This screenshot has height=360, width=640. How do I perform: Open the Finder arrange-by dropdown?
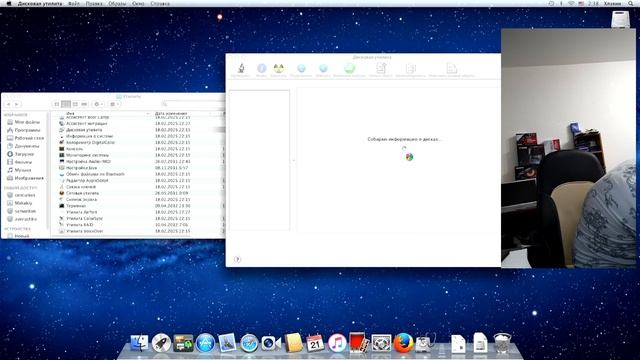coord(114,104)
